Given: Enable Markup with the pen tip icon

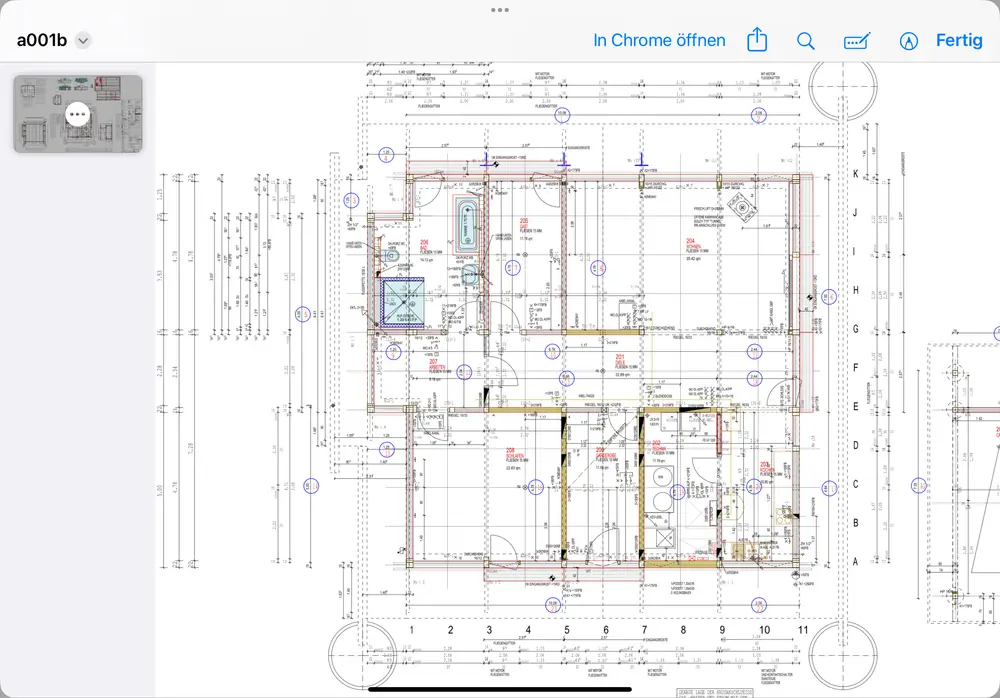Looking at the screenshot, I should point(908,41).
